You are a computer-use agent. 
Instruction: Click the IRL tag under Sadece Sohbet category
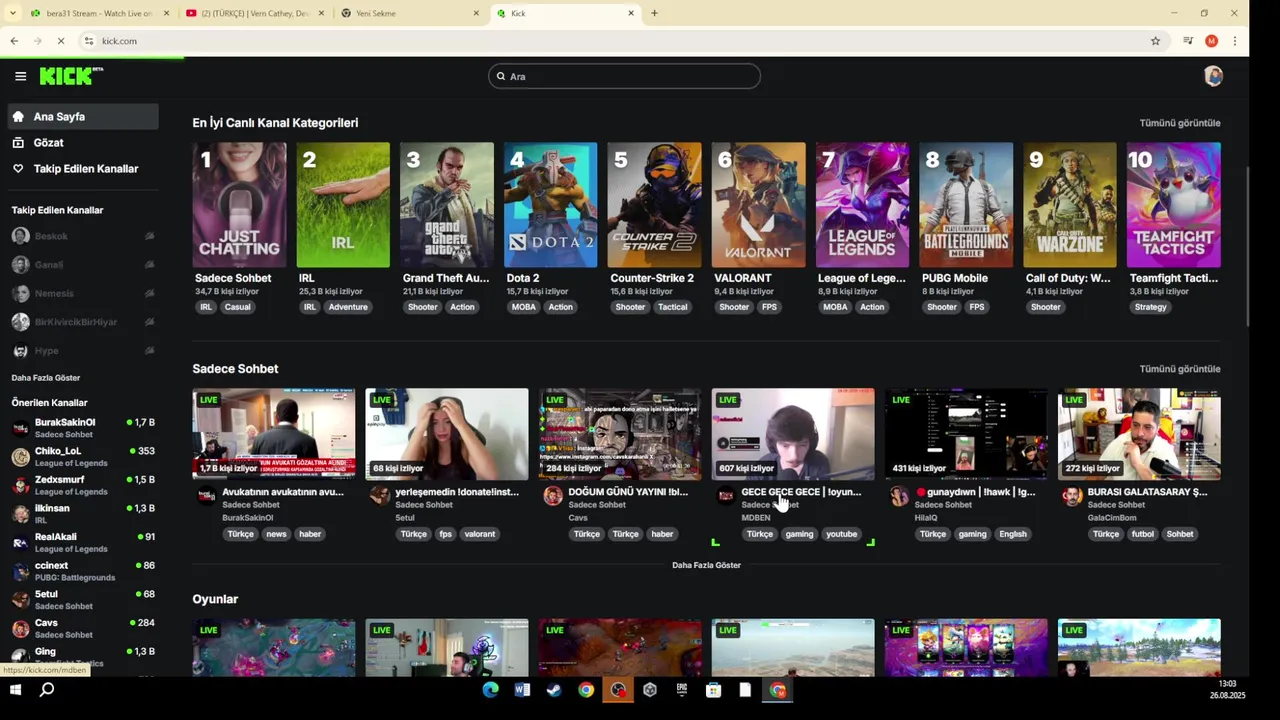point(206,307)
